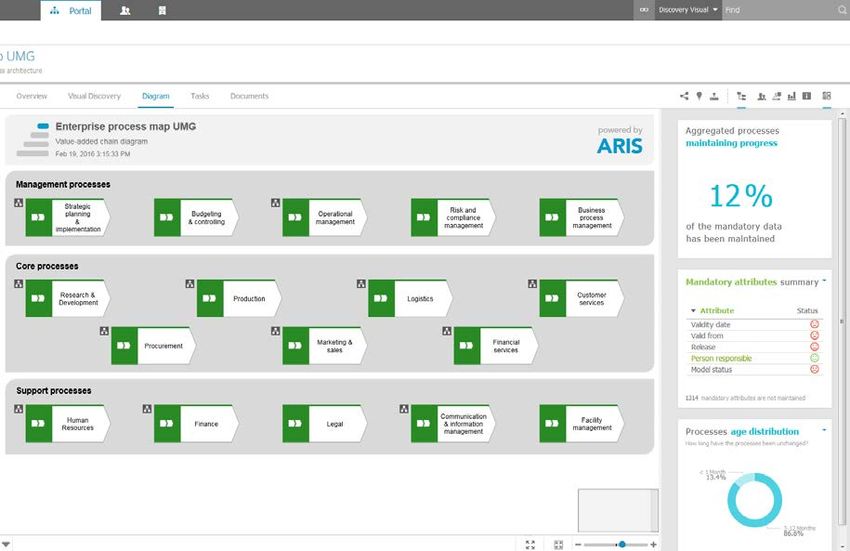850x551 pixels.
Task: Click the Release attribute row
Action: pyautogui.click(x=754, y=347)
